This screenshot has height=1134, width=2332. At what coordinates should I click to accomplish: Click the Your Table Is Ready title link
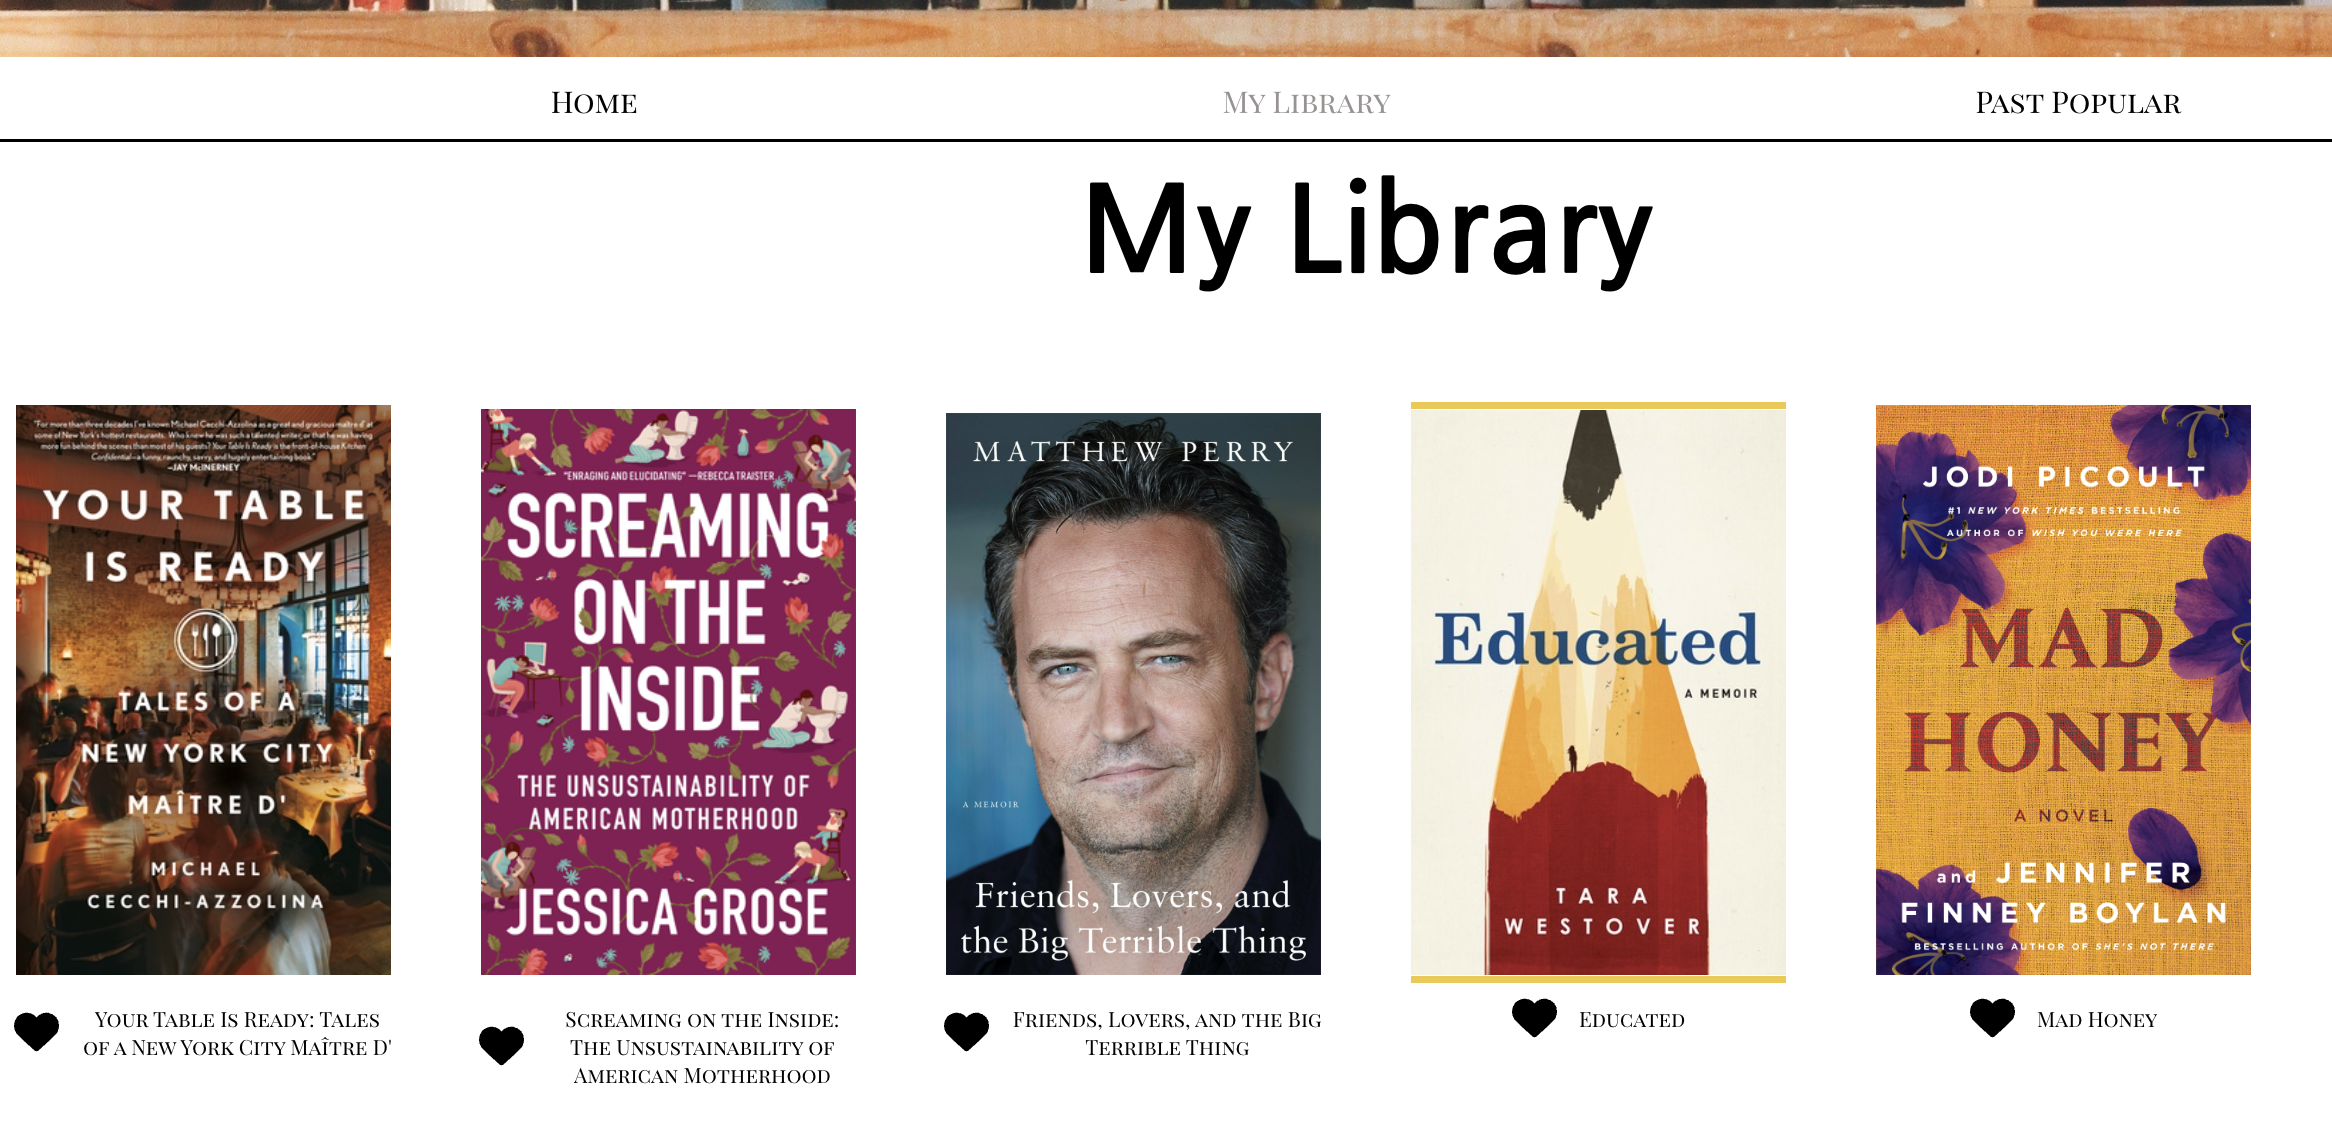[237, 1034]
